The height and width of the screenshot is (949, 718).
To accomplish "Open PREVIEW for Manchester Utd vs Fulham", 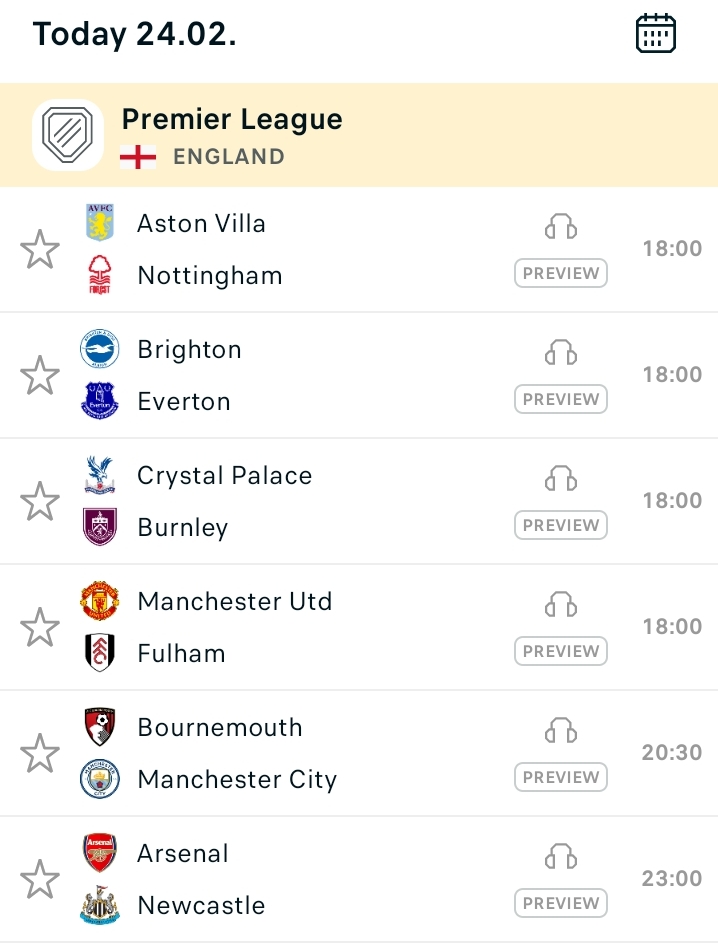I will 561,651.
